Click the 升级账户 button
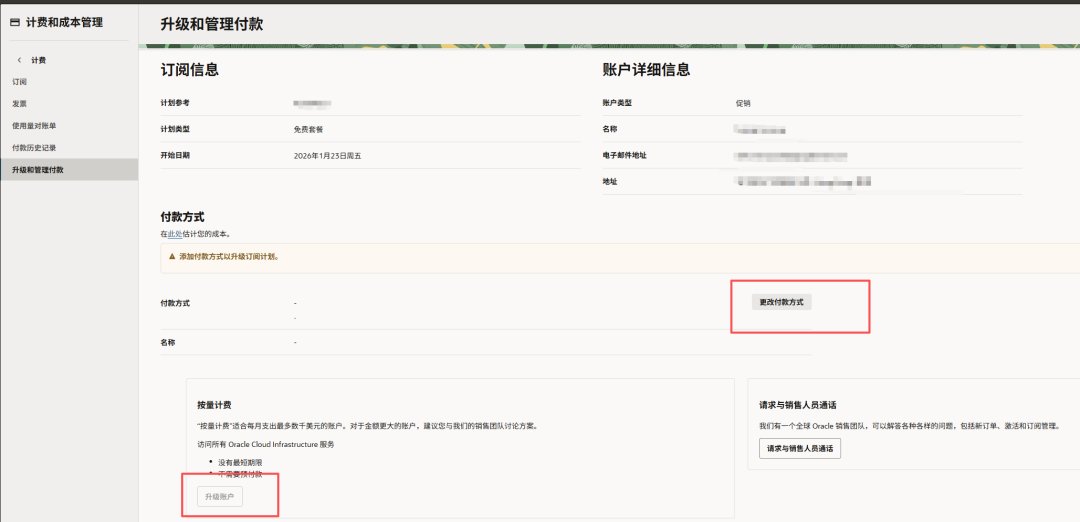1080x522 pixels. pos(220,496)
